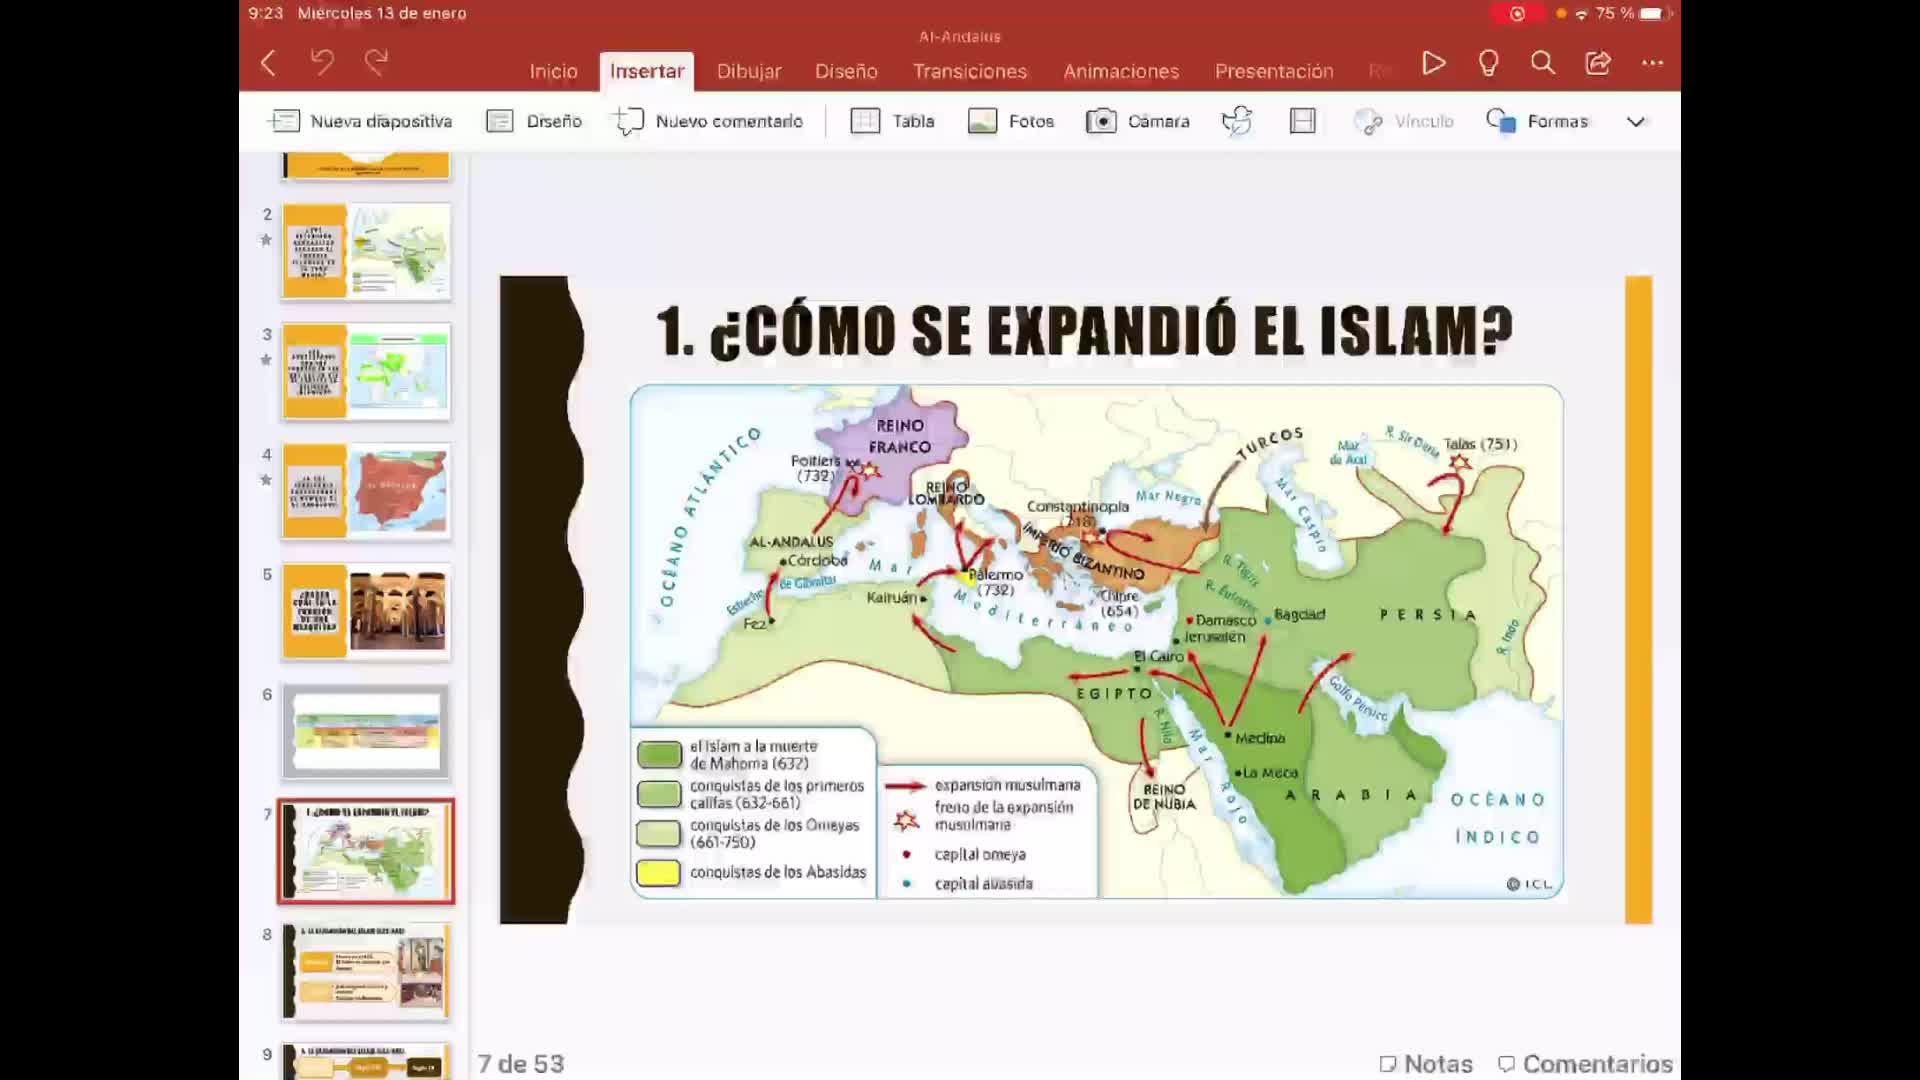Image resolution: width=1920 pixels, height=1080 pixels.
Task: Toggle the Comentarios pane
Action: (x=1585, y=1063)
